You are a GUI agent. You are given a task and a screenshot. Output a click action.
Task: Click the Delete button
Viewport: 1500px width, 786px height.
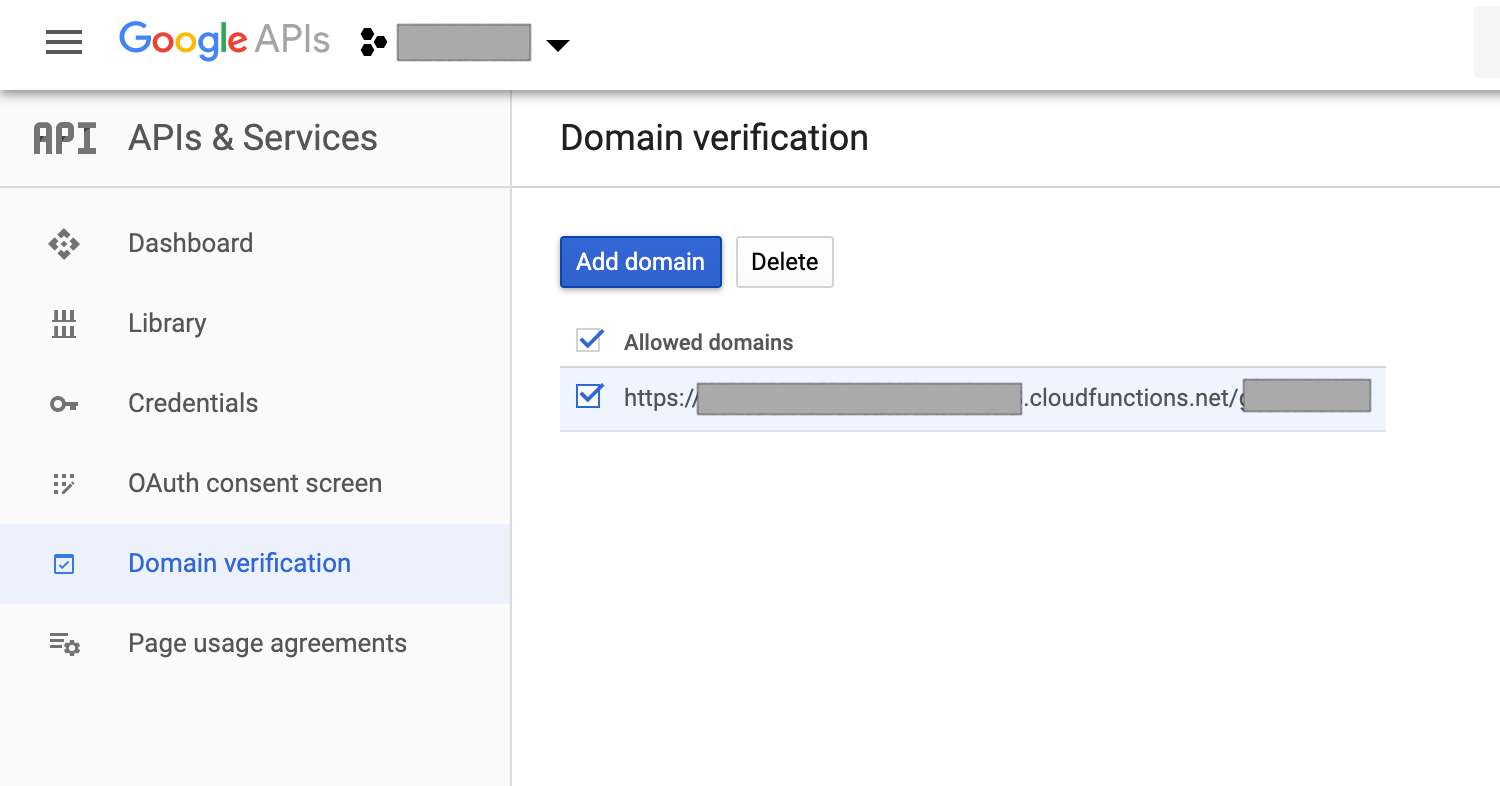(x=784, y=262)
